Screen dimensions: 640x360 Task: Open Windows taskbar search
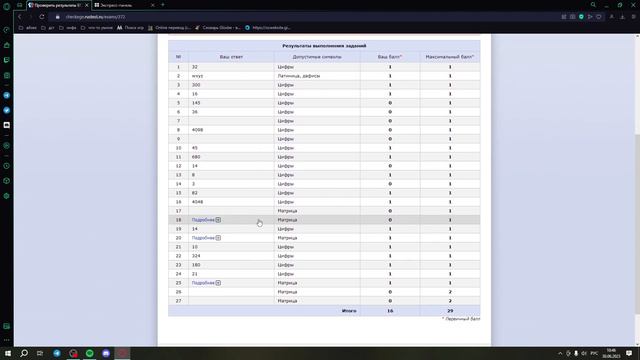(x=24, y=353)
